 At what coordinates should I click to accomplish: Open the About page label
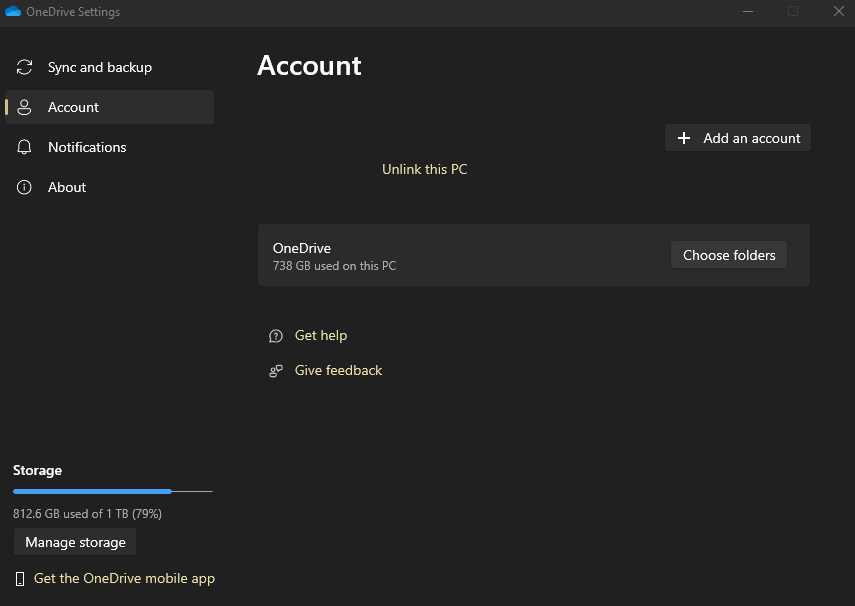click(67, 187)
